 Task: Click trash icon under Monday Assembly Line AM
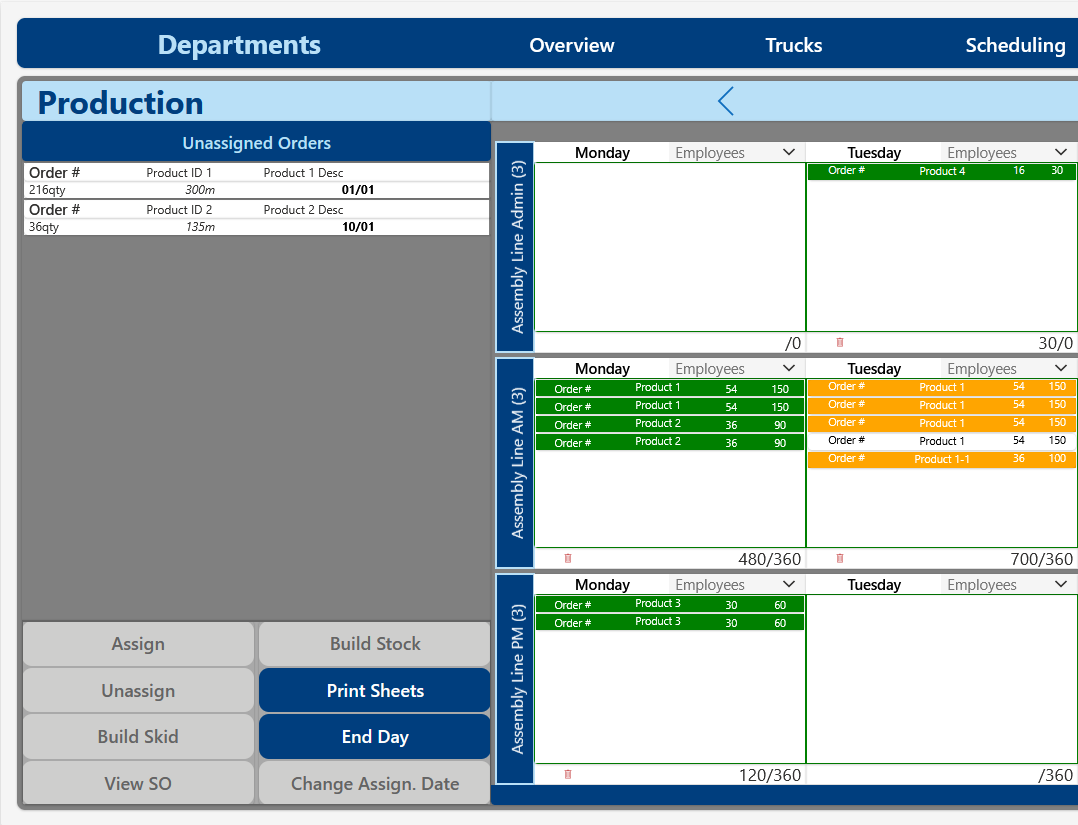[568, 559]
